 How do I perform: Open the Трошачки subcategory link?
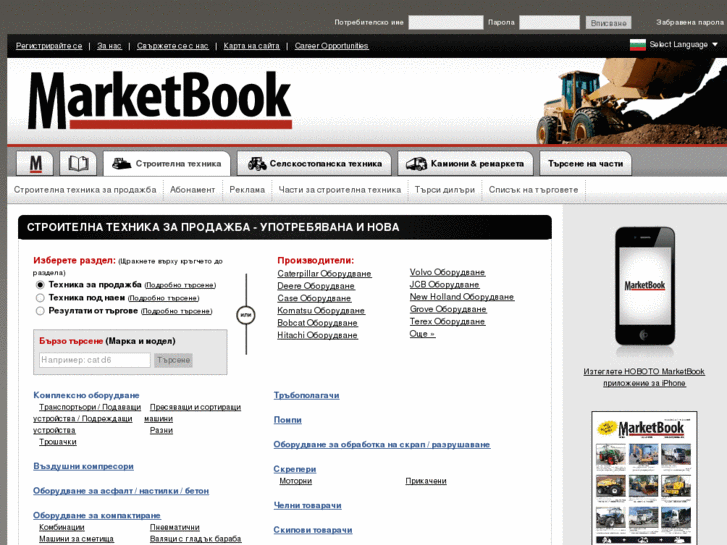click(x=57, y=442)
